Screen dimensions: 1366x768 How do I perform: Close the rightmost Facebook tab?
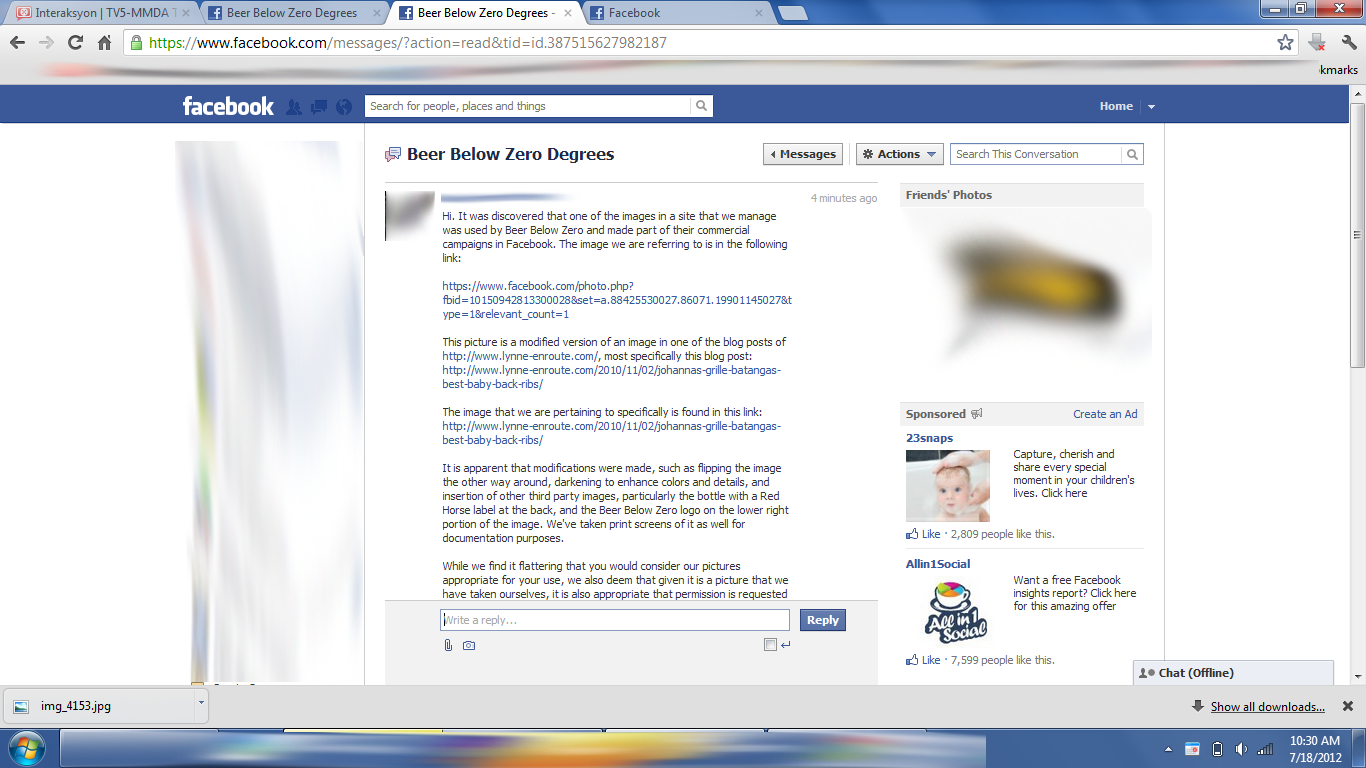click(x=758, y=13)
